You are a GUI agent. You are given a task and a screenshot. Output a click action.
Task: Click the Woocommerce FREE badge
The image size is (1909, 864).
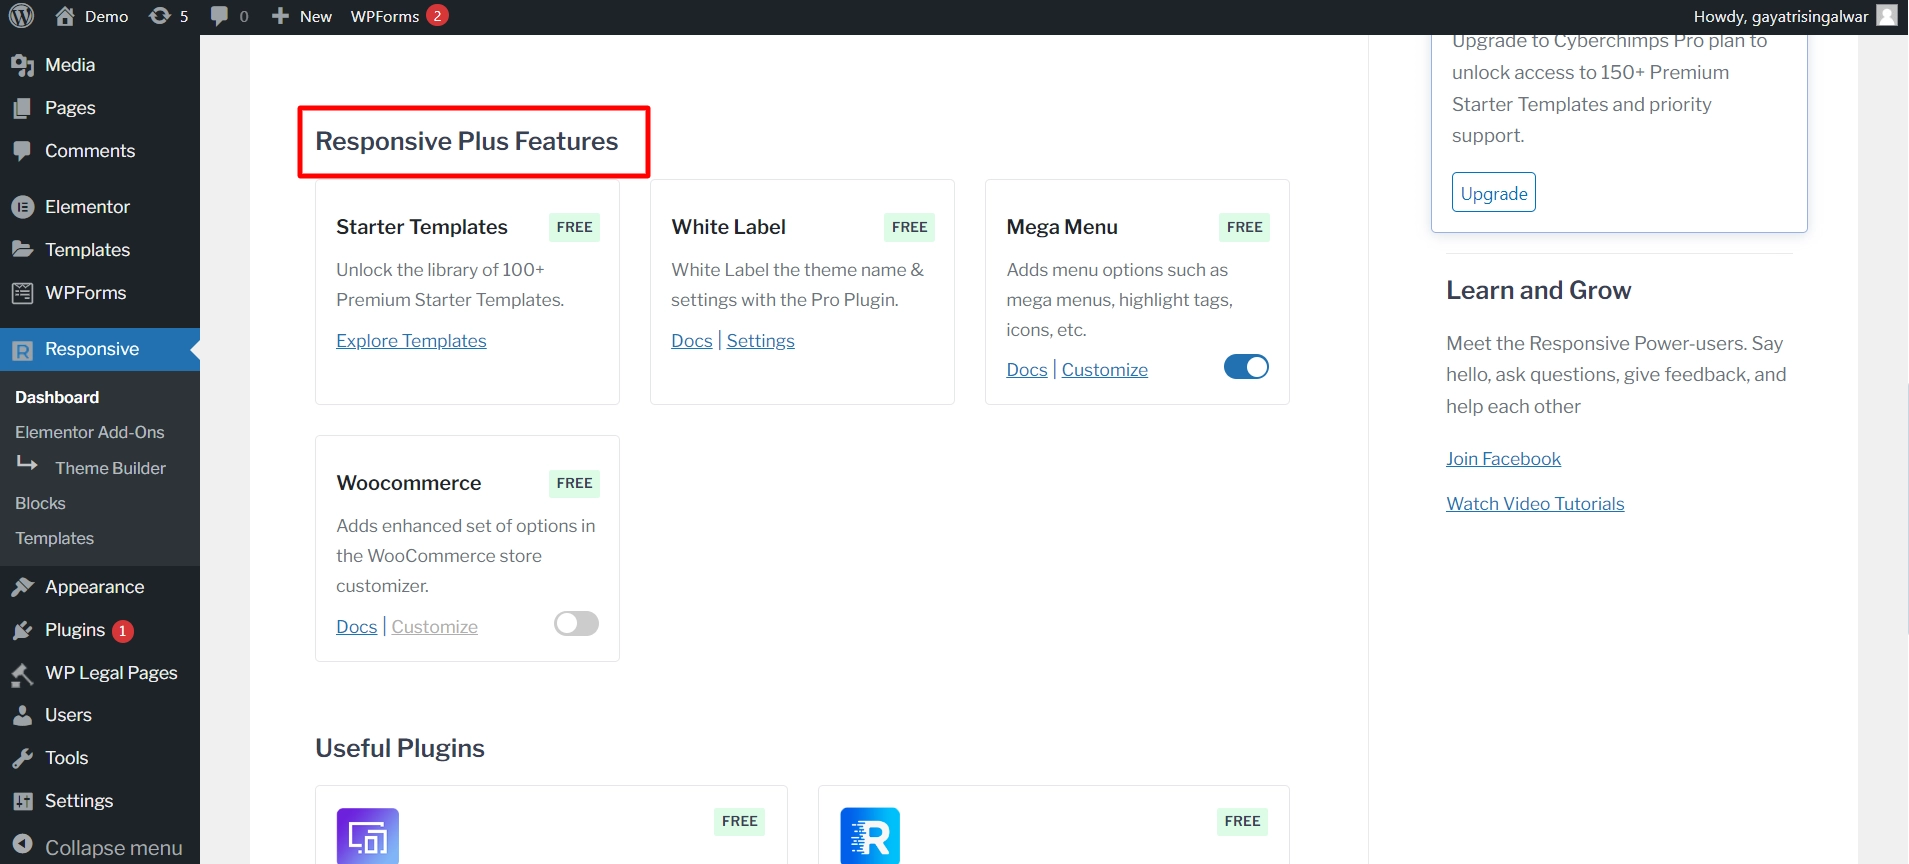pos(574,483)
